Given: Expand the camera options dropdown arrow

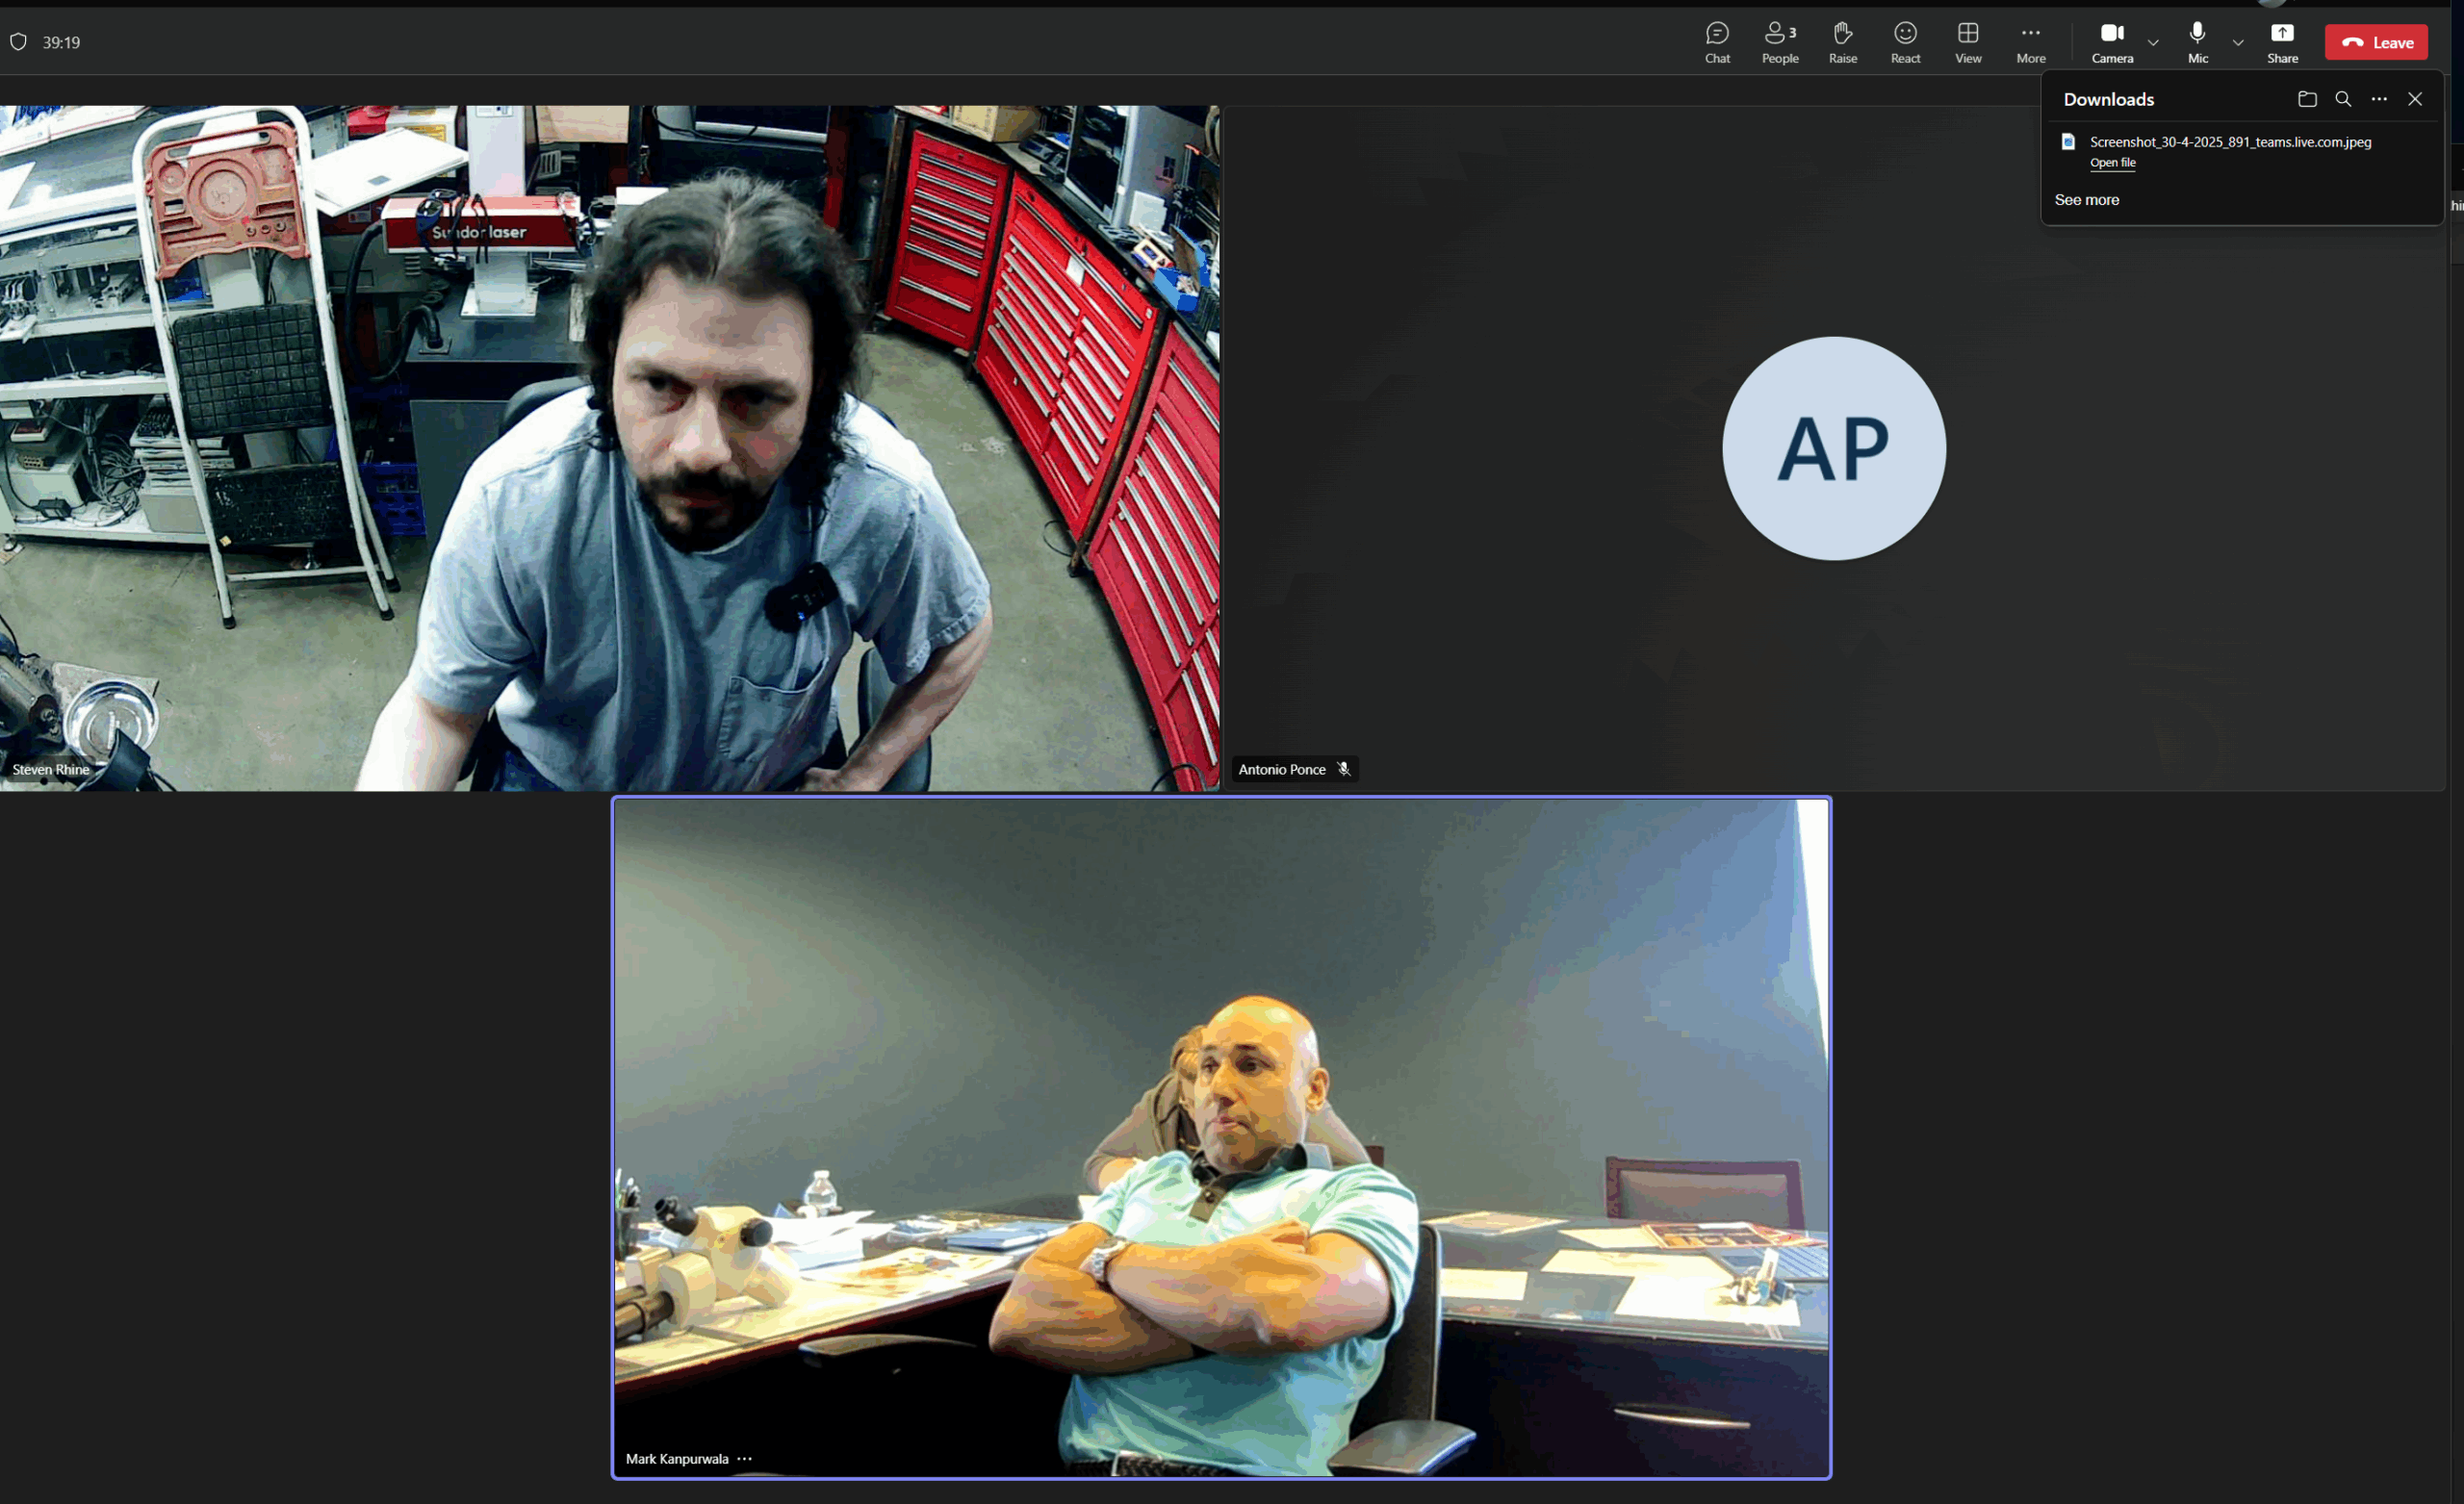Looking at the screenshot, I should coord(2153,43).
